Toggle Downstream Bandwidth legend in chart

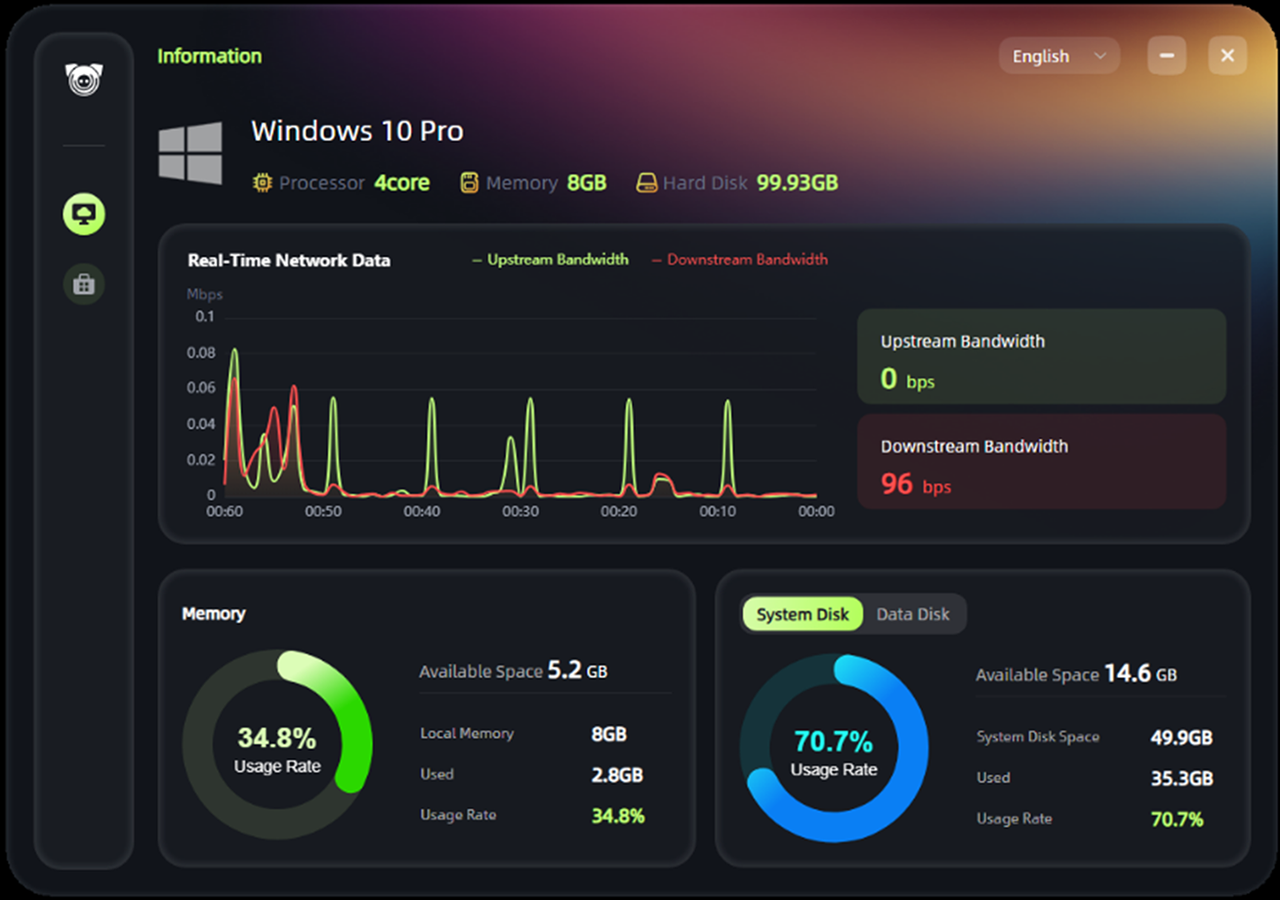[740, 259]
